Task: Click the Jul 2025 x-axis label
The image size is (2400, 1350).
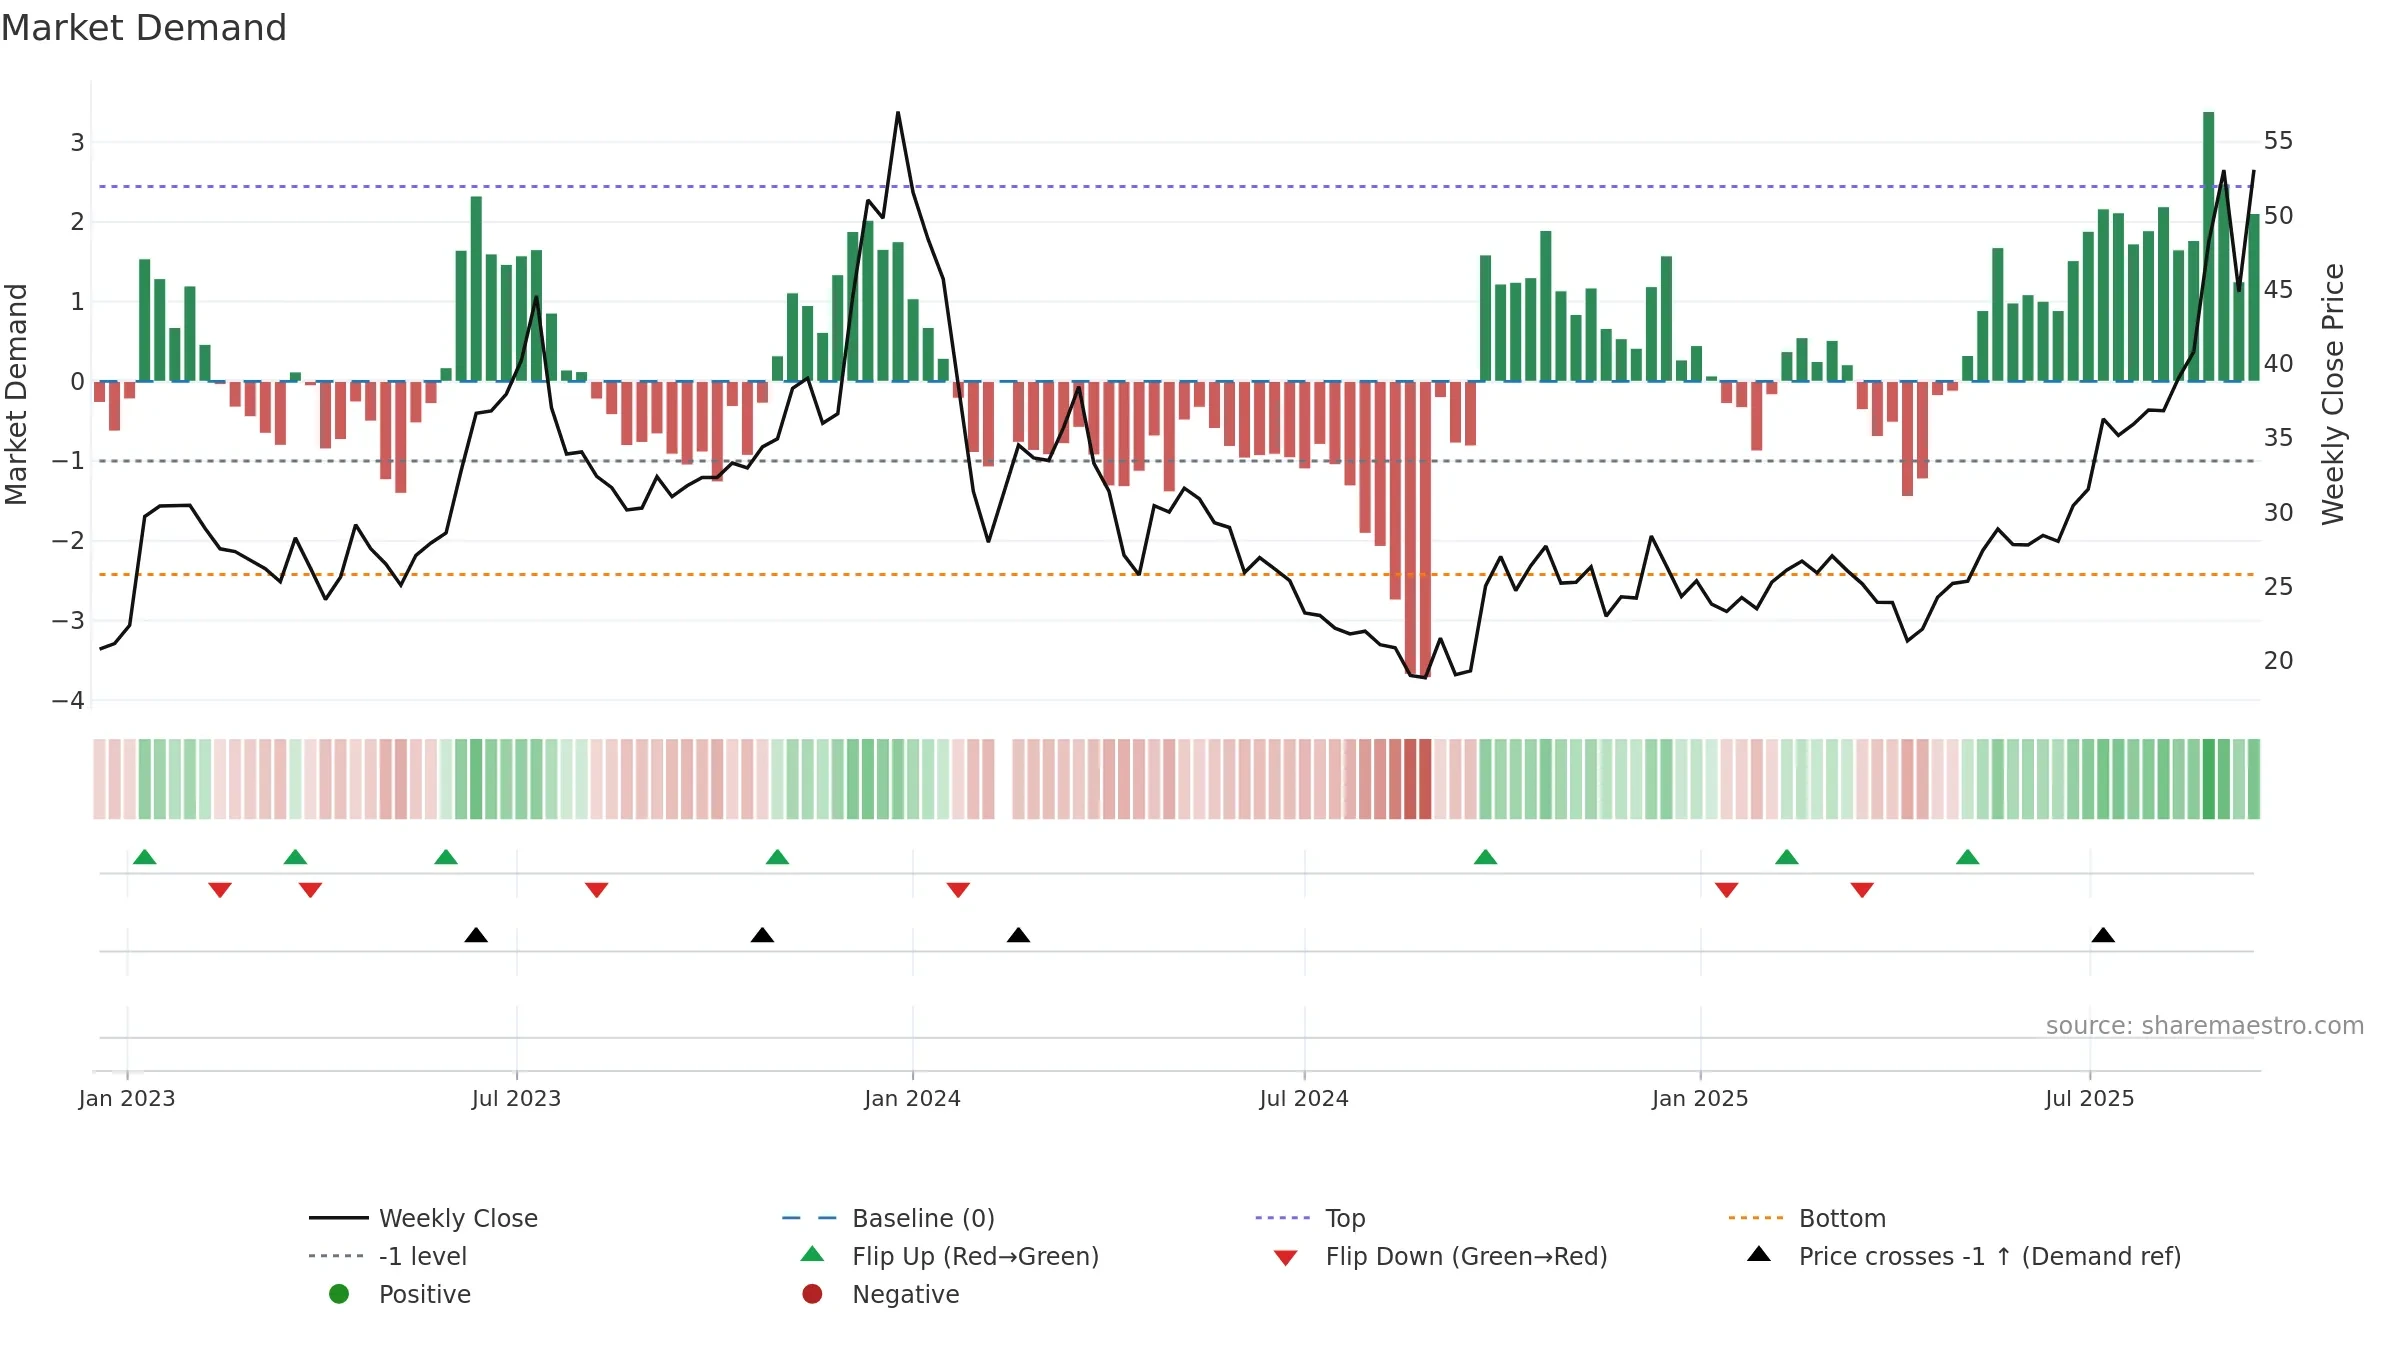Action: 2090,1098
